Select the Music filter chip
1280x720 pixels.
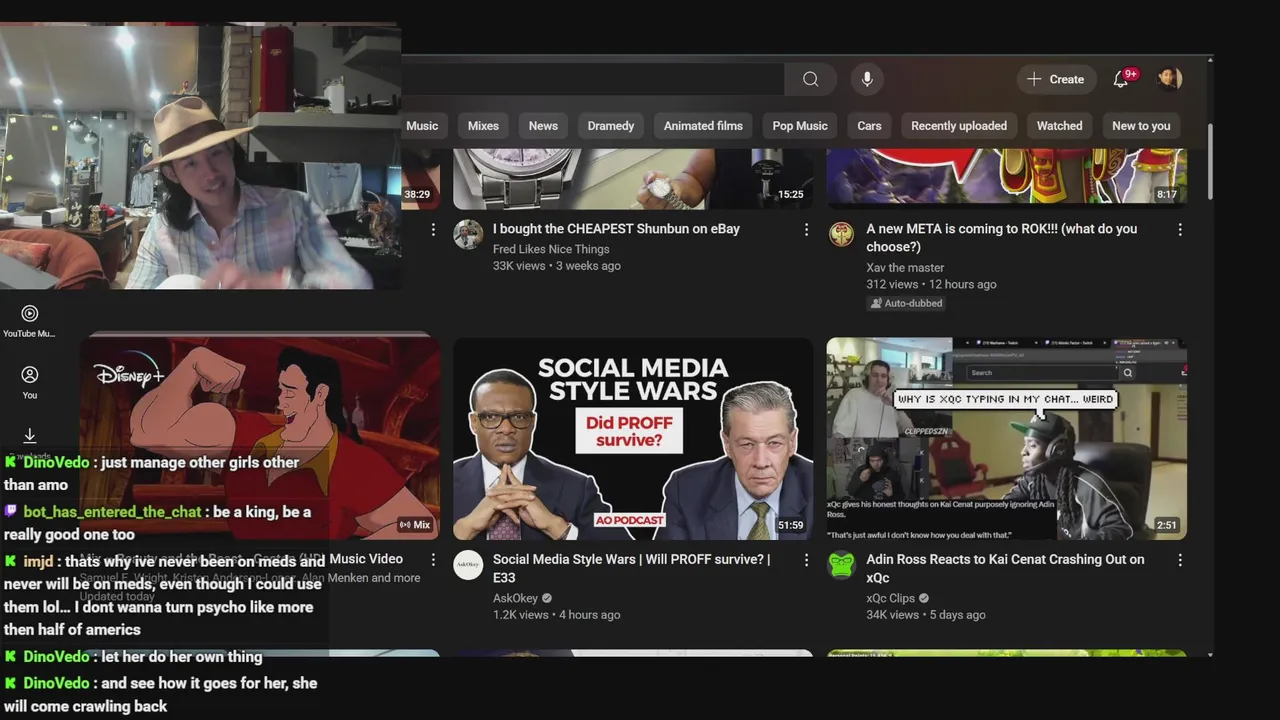[421, 126]
